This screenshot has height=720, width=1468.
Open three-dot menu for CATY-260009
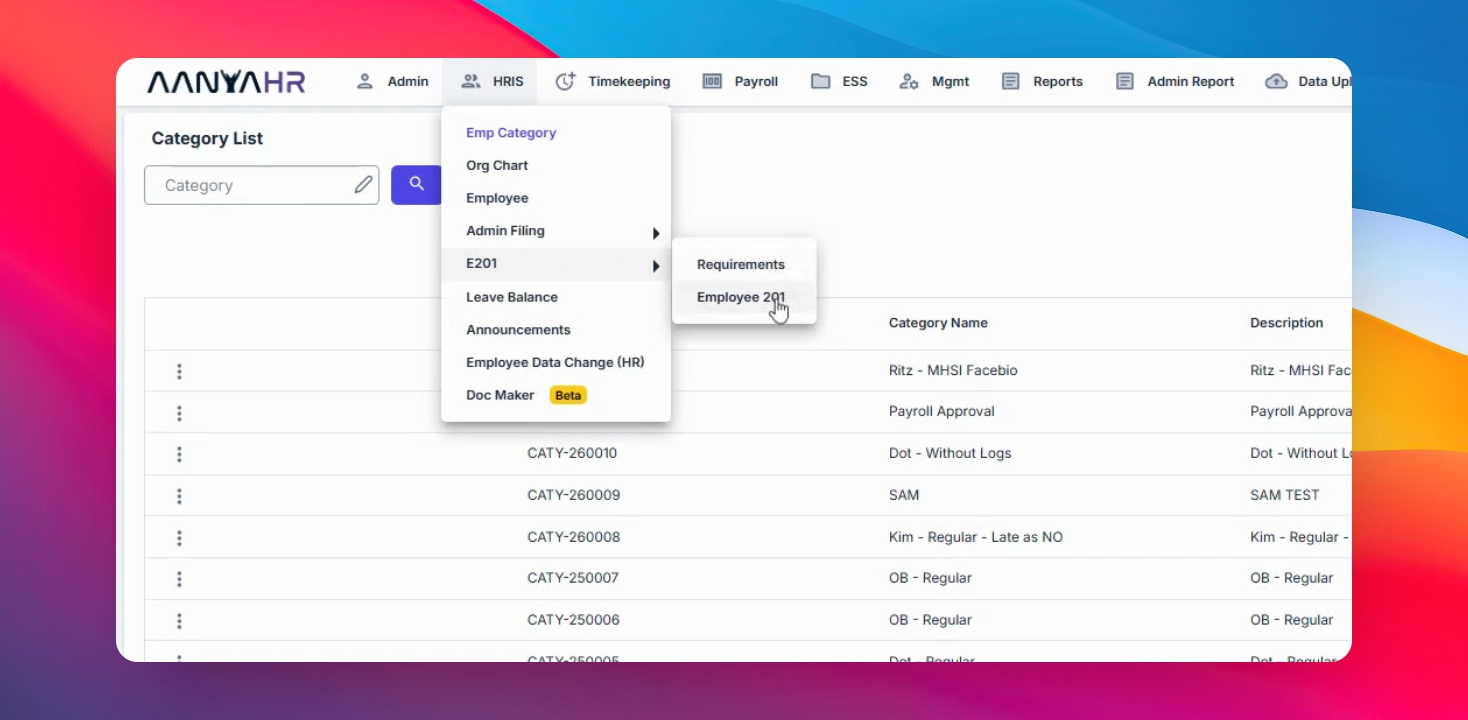pyautogui.click(x=179, y=496)
